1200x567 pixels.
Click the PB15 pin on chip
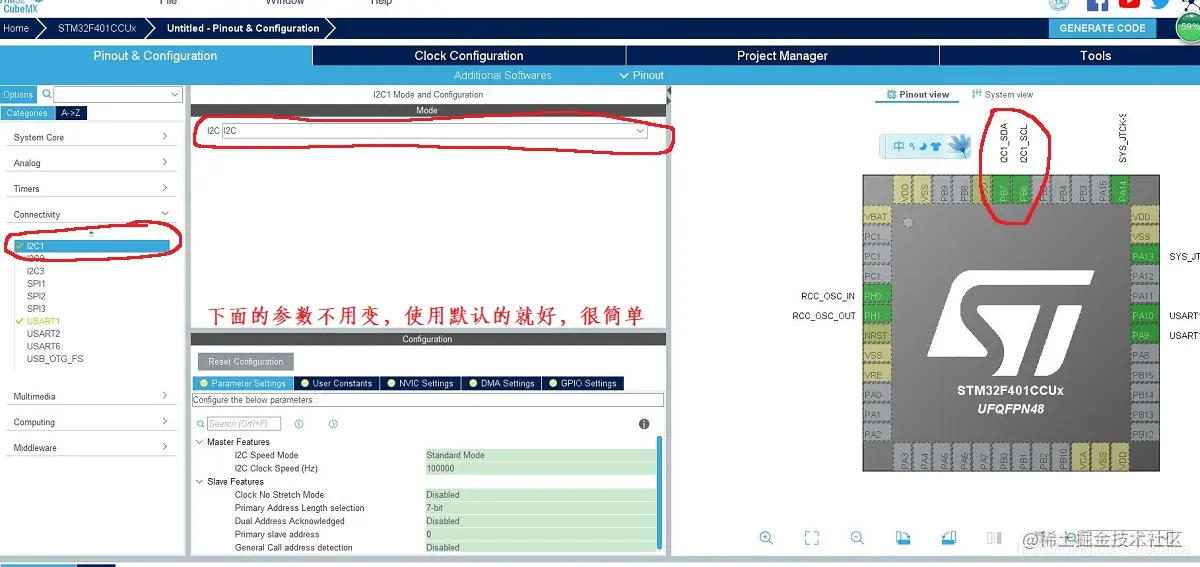coord(1143,375)
